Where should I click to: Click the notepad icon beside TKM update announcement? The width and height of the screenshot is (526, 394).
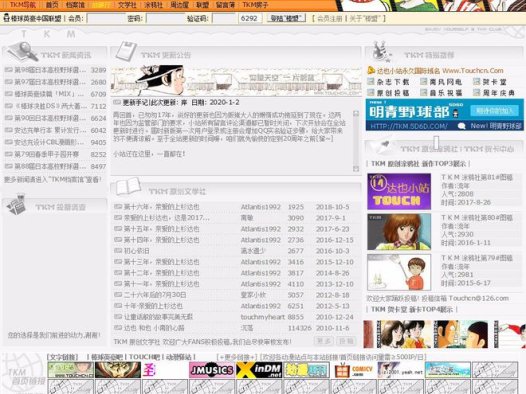click(125, 51)
